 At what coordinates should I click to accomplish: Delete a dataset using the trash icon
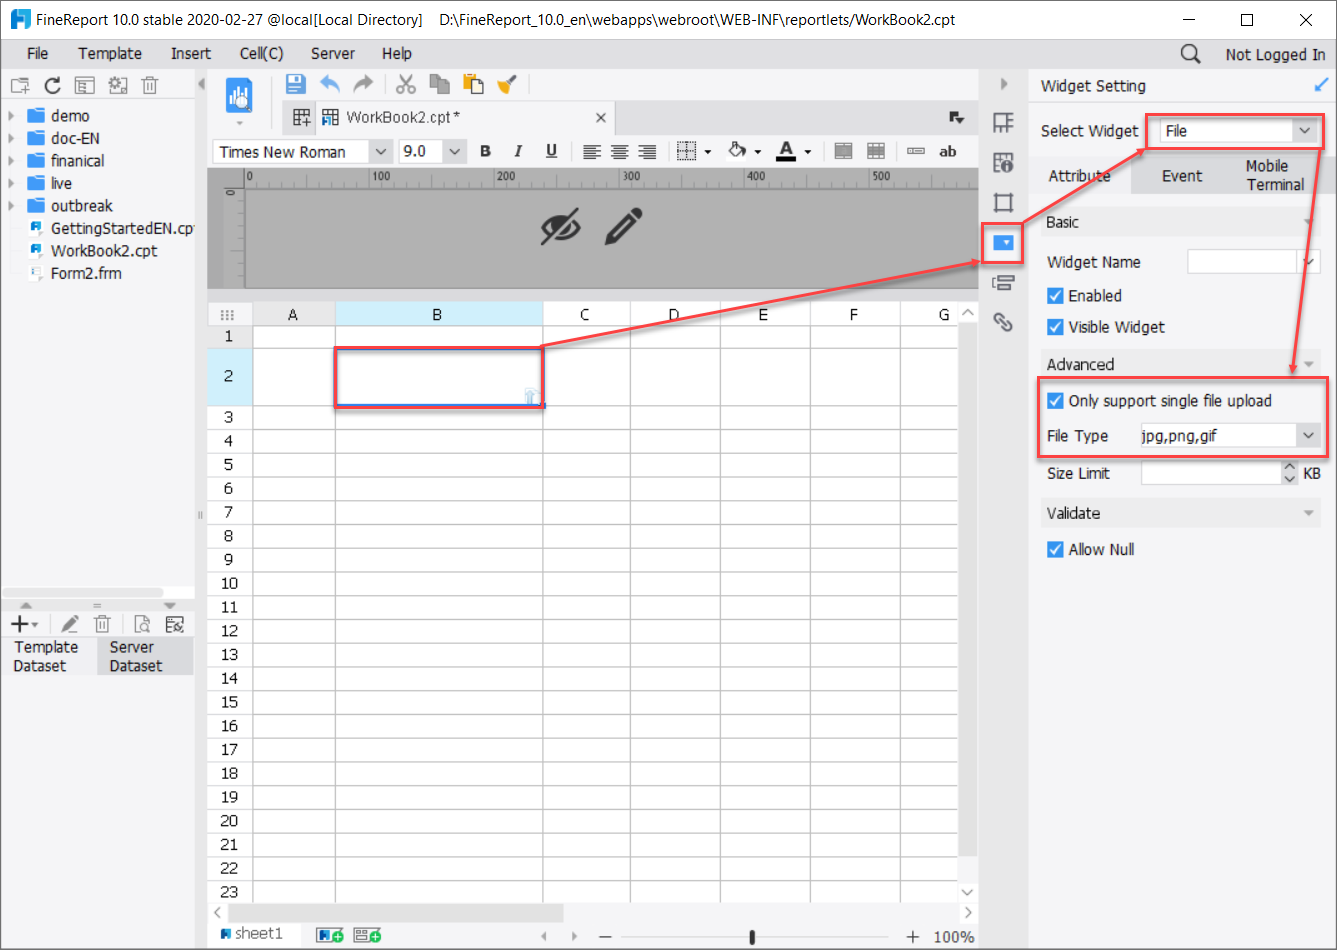coord(102,623)
